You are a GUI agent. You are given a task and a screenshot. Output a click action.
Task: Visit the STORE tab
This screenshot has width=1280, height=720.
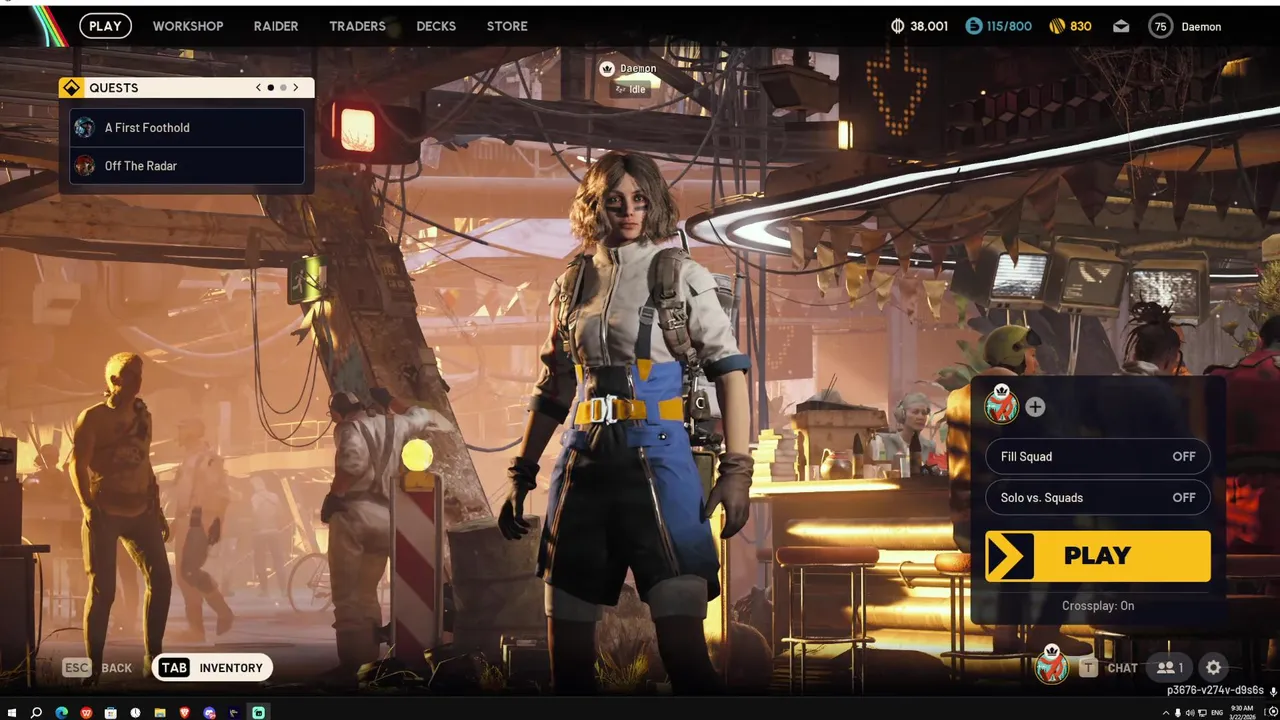pos(507,26)
